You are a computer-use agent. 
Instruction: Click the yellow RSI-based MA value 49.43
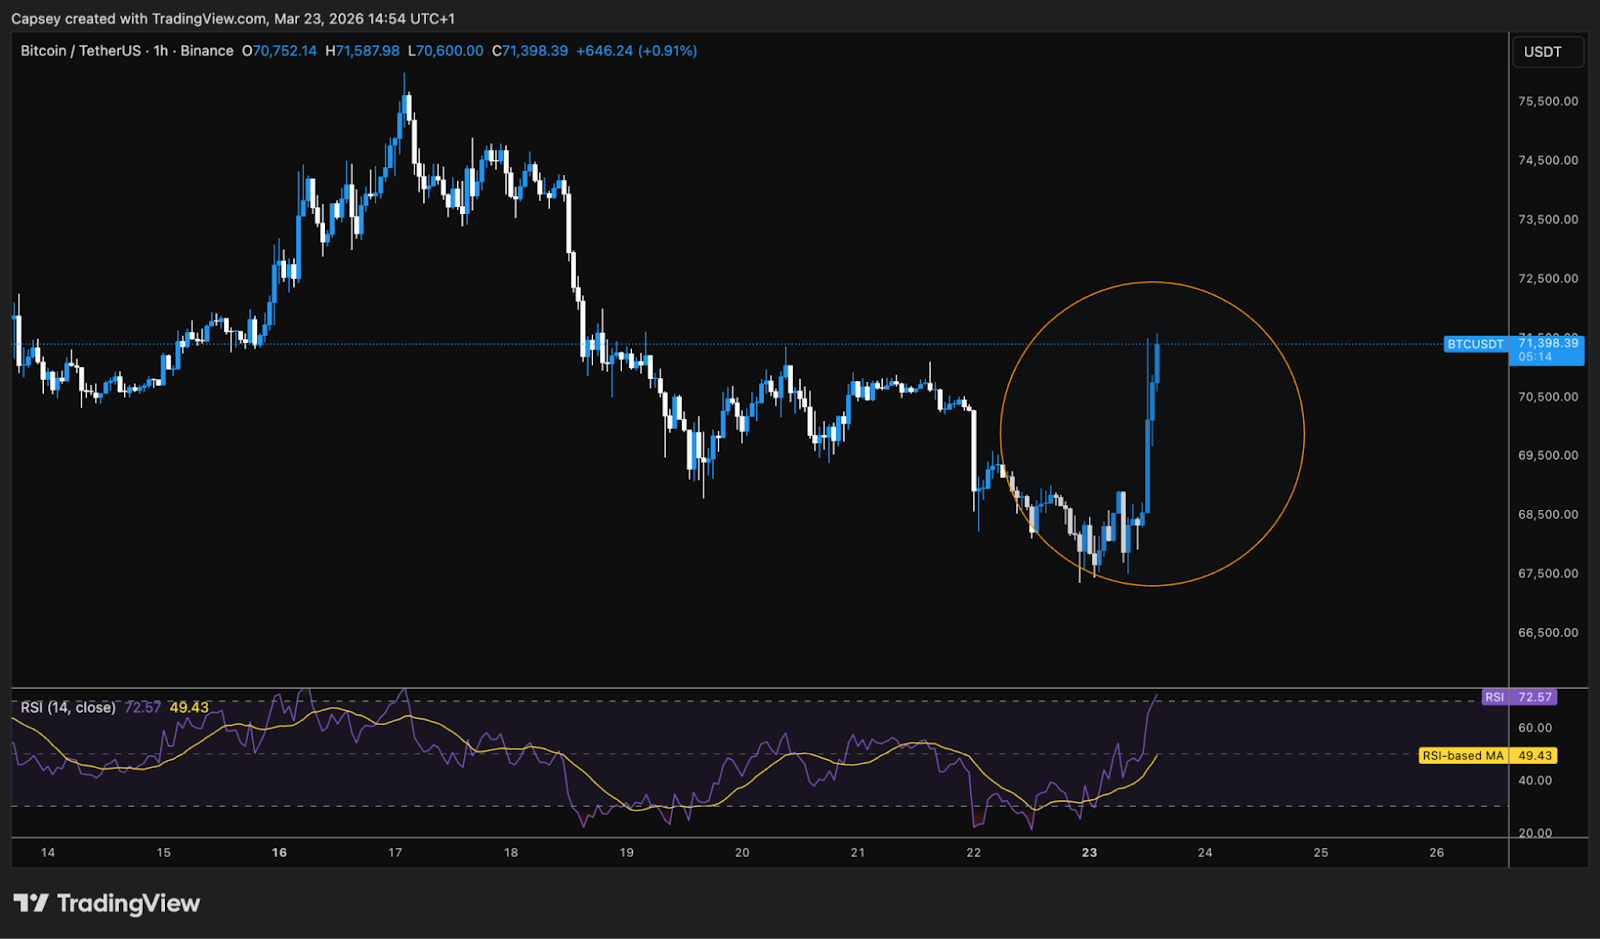pos(190,706)
